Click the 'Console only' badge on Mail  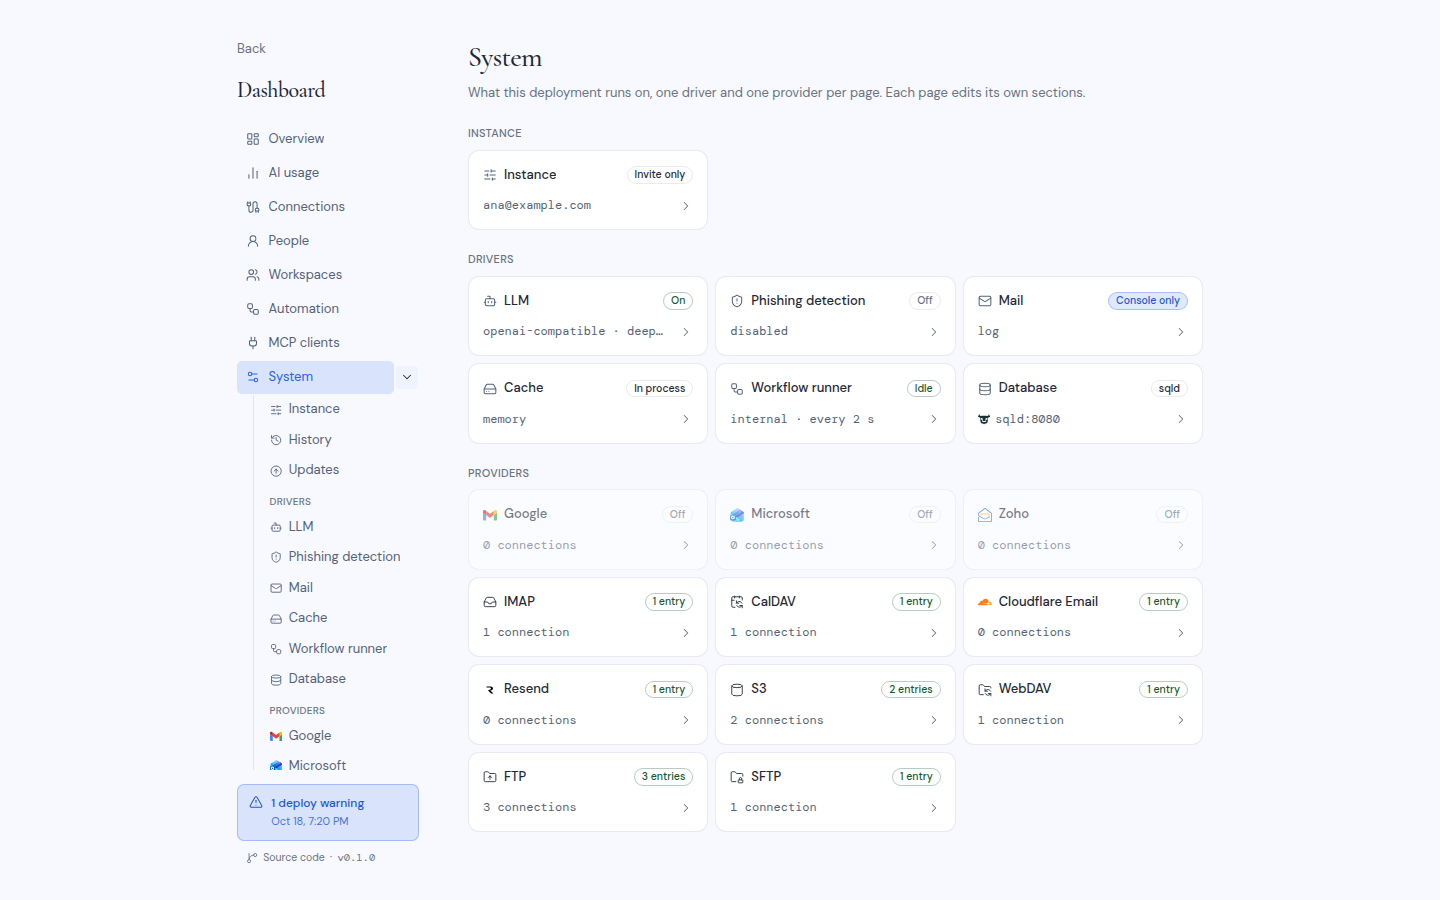click(x=1148, y=301)
